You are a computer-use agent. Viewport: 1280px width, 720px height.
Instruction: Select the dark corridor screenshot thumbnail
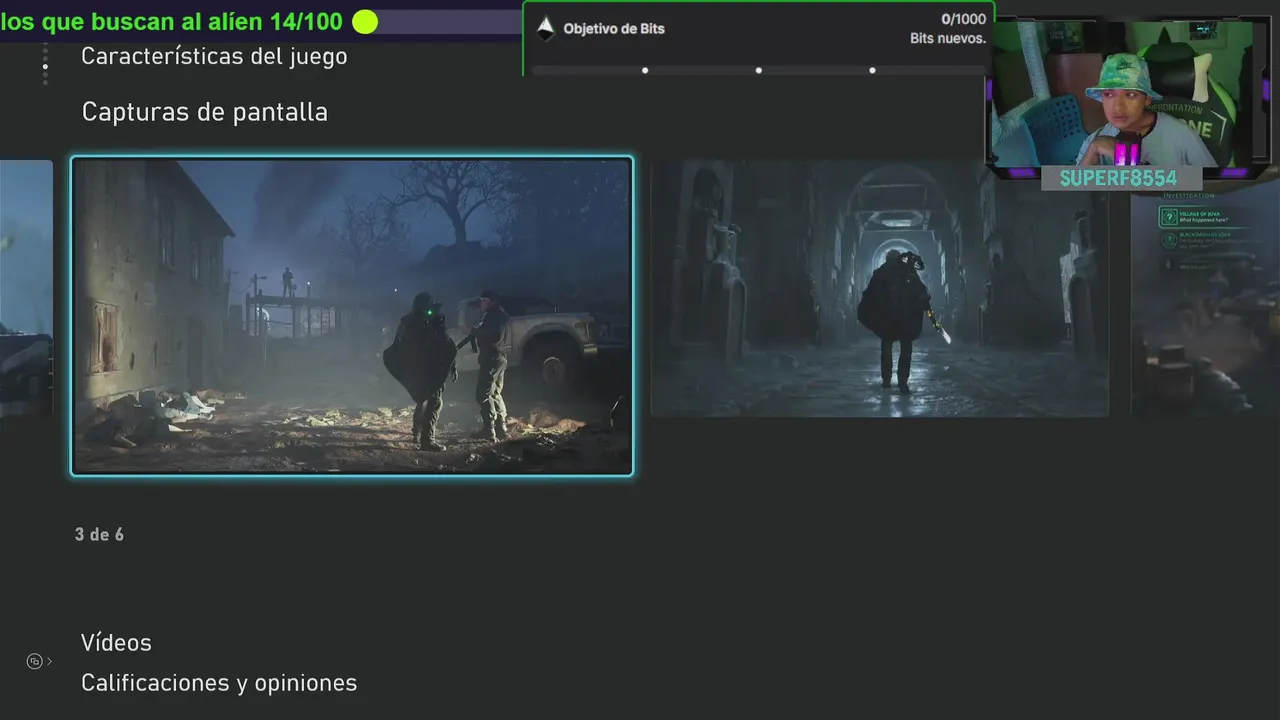tap(879, 289)
